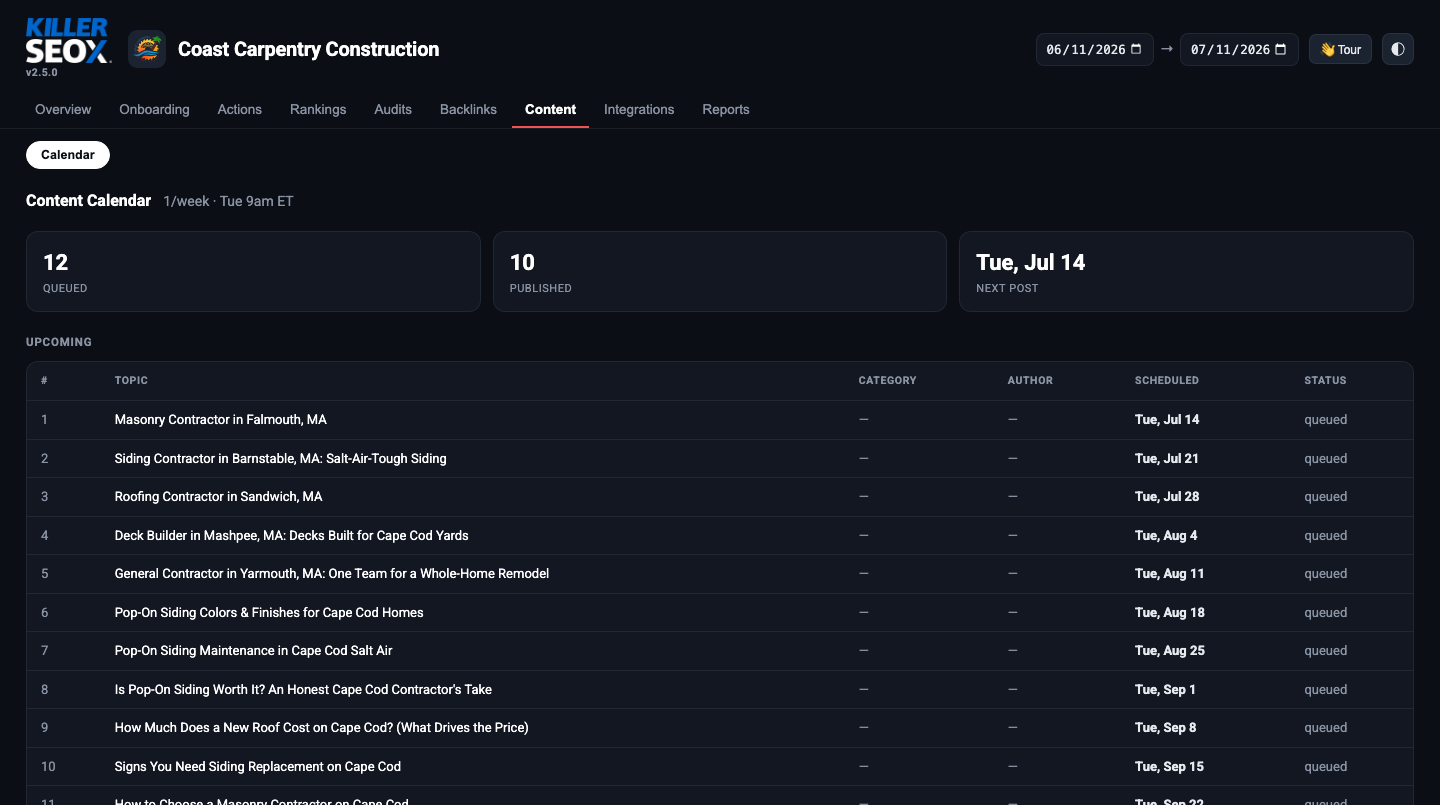
Task: Select topic Roofing Contractor in Sandwich, MA
Action: pos(219,497)
